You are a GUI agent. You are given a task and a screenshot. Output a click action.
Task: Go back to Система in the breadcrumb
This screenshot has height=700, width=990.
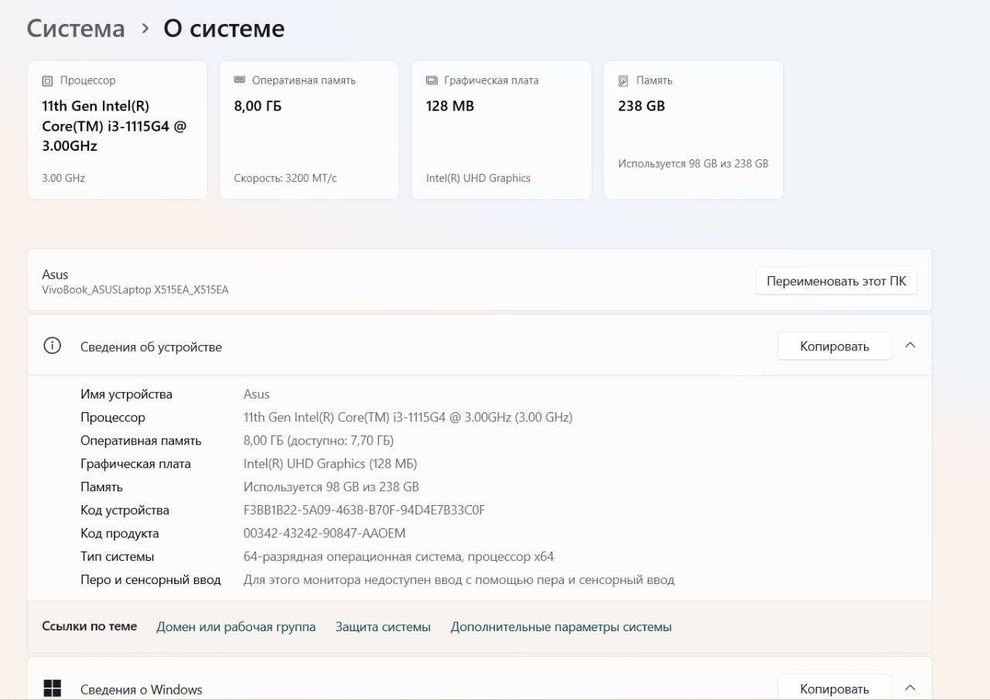(x=76, y=28)
